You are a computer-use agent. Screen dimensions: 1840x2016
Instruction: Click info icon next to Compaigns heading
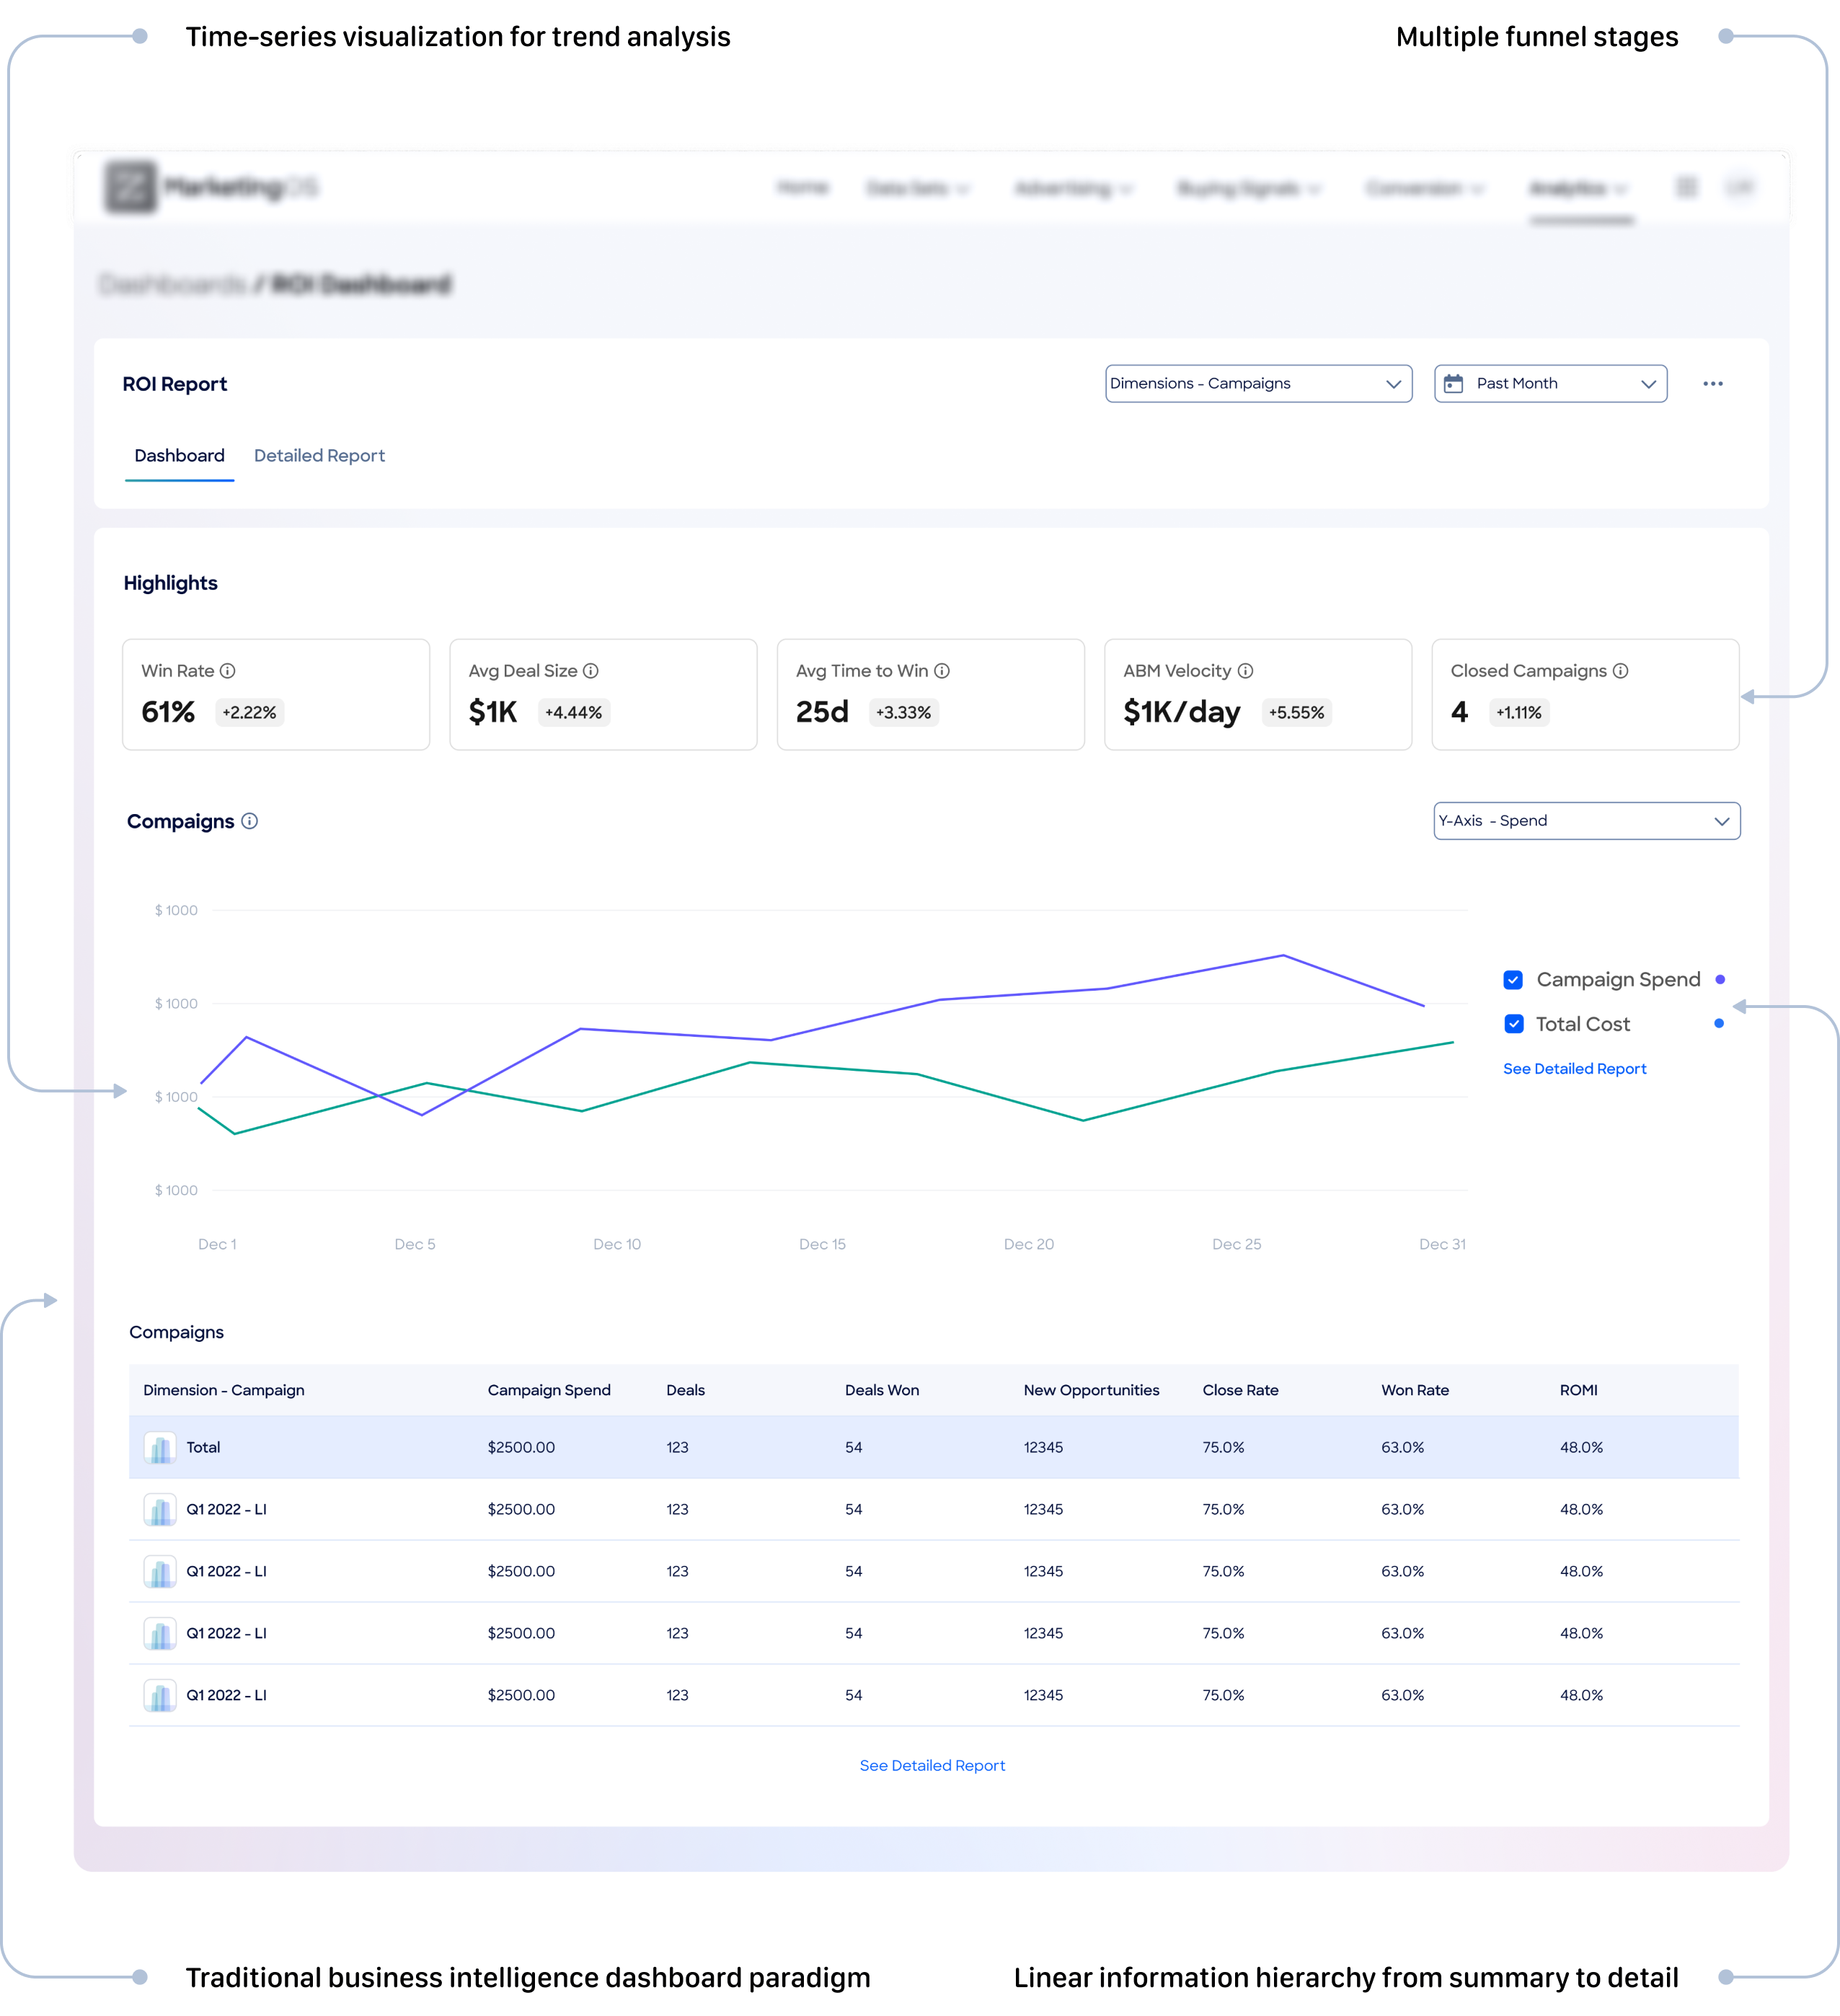[250, 821]
